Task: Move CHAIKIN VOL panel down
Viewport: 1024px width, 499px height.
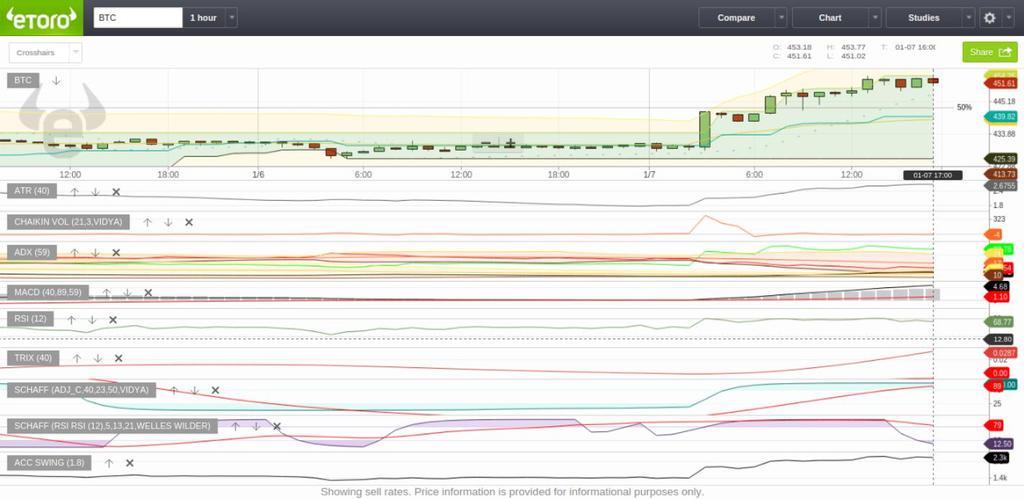Action: (x=168, y=222)
